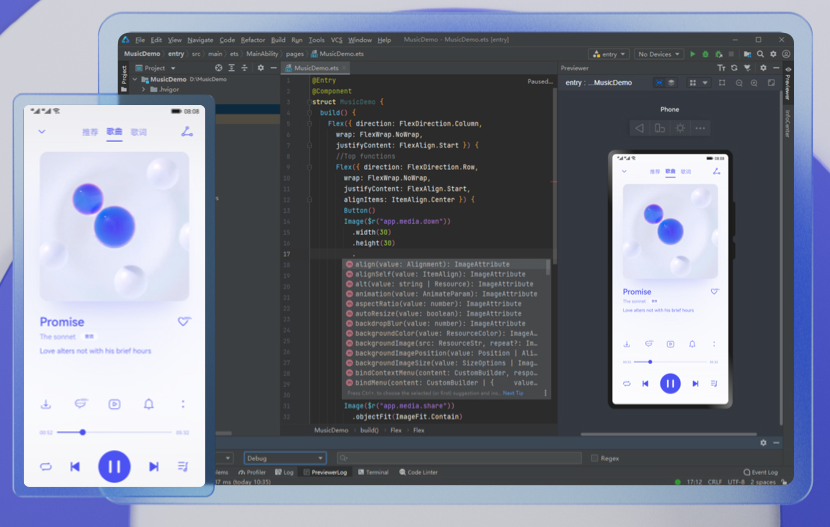Screen dimensions: 830x527
Task: Collapse all nodes icon in Project panel
Action: 245,68
